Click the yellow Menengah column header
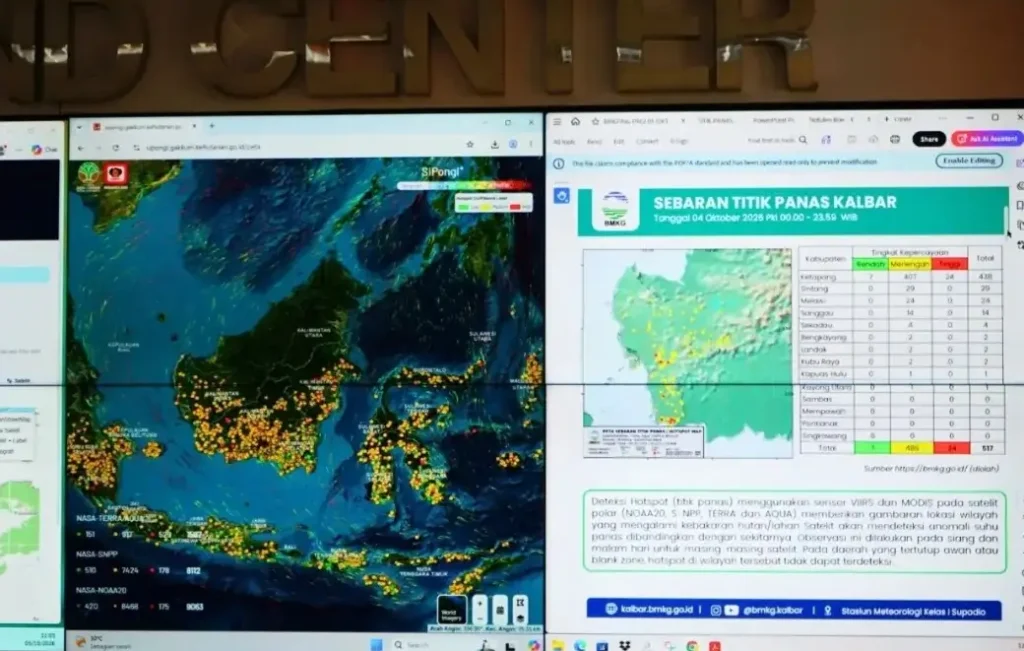This screenshot has height=651, width=1024. pos(910,264)
